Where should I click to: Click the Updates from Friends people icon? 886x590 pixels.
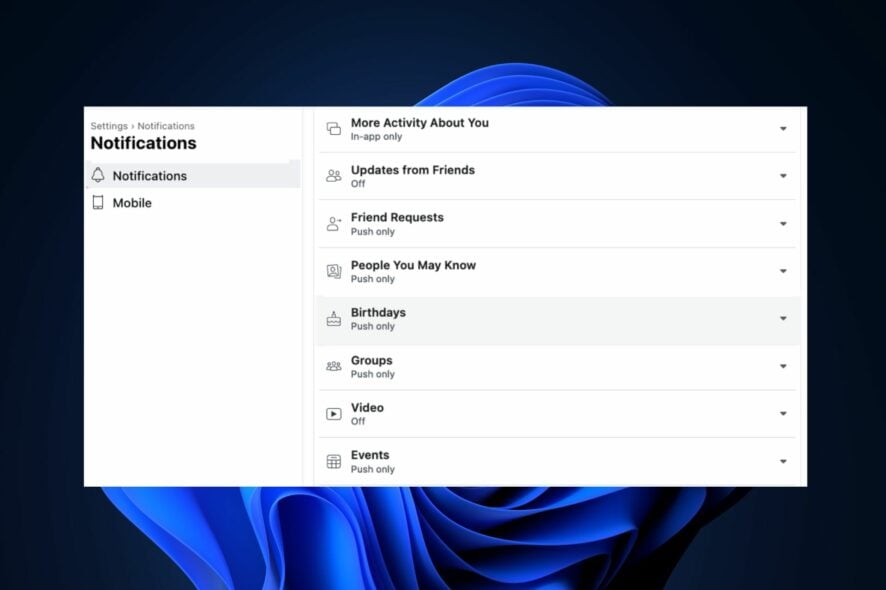pyautogui.click(x=334, y=176)
